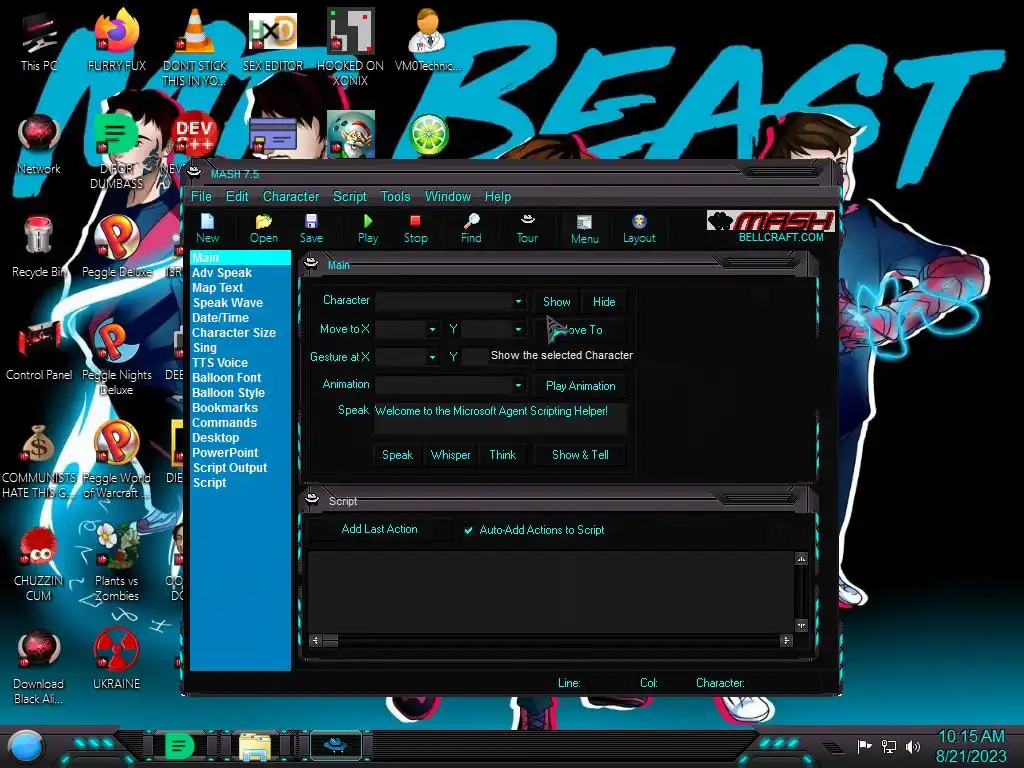Open the This PC desktop icon
Image resolution: width=1024 pixels, height=768 pixels.
coord(39,41)
